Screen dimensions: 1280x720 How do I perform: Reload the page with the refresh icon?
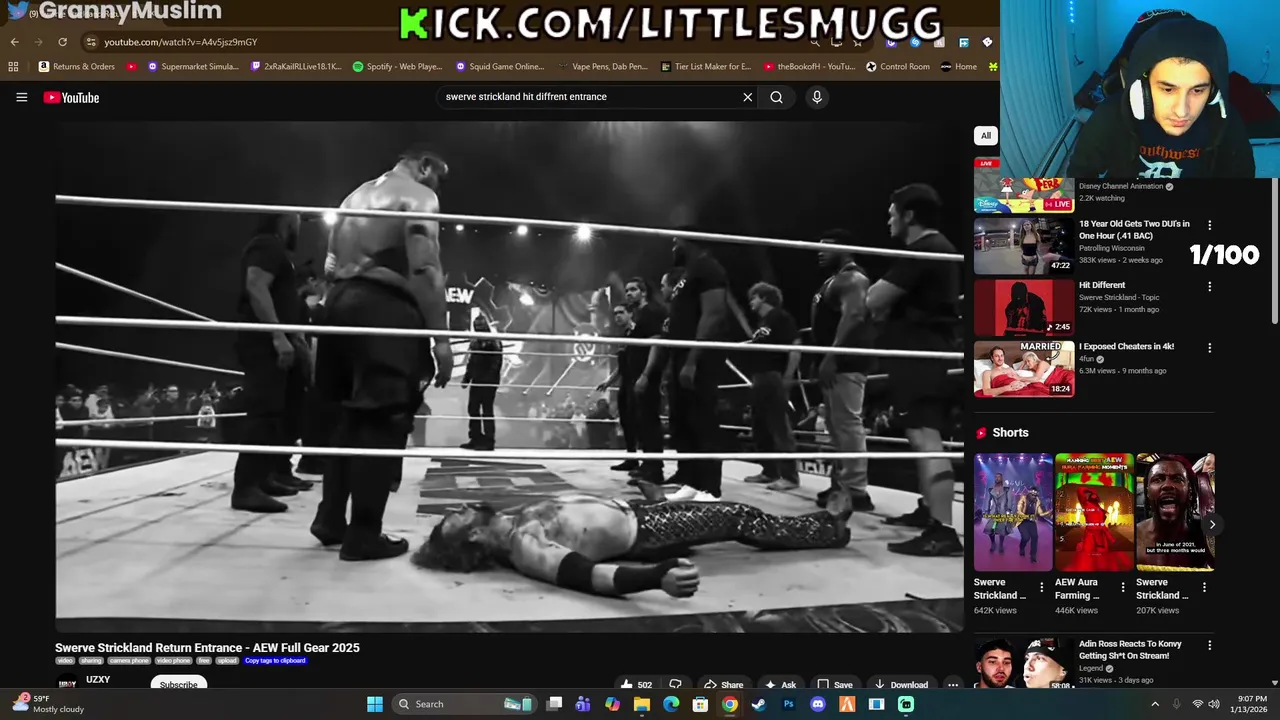pos(62,42)
